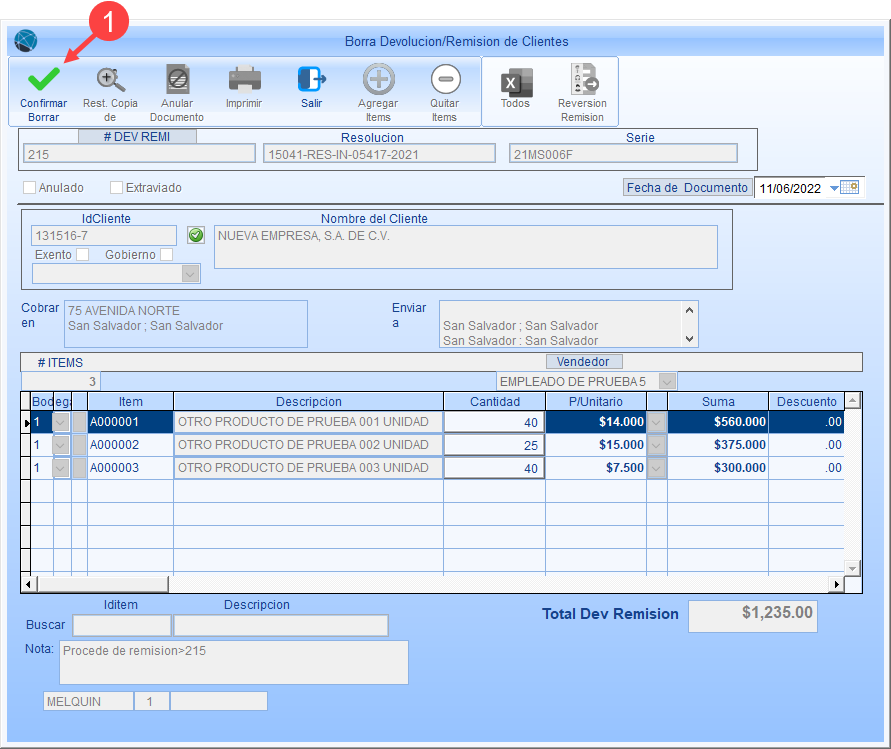
Task: Open P/Unitario dropdown in $14.000 row
Action: (x=657, y=422)
